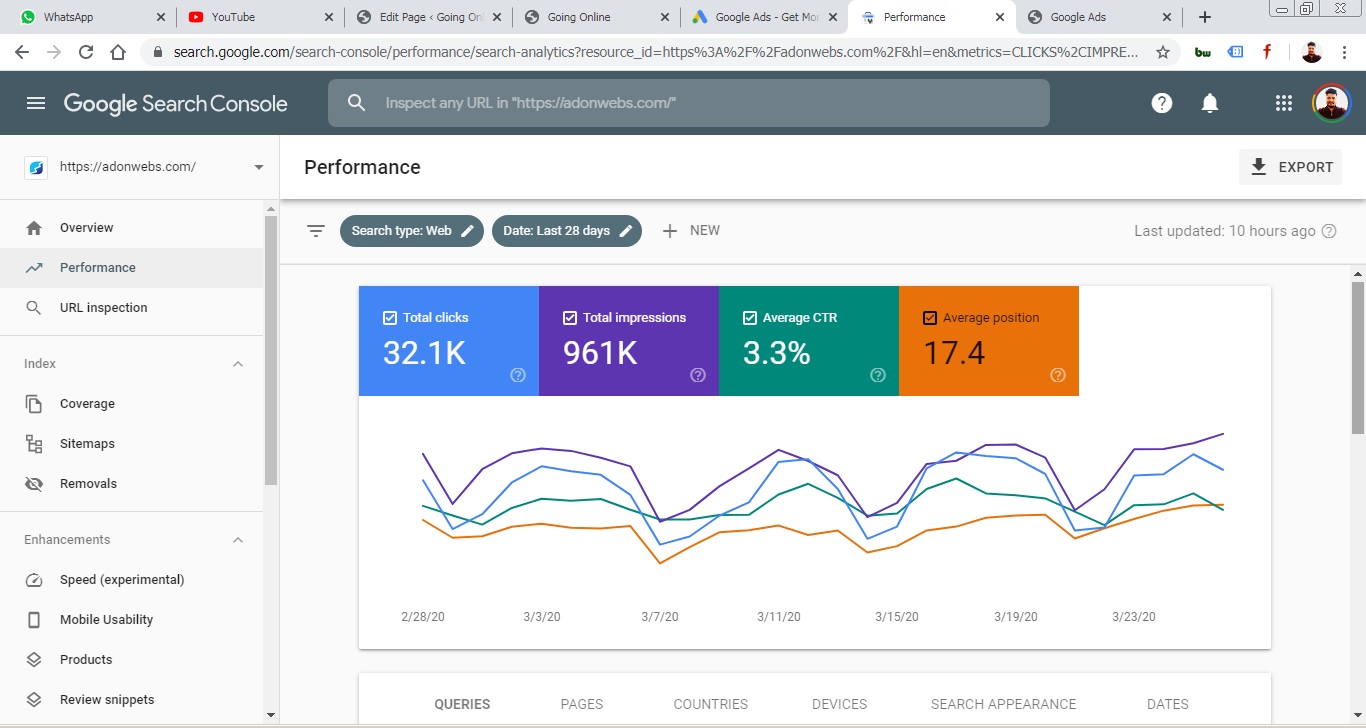Click the Products layers icon
Image resolution: width=1366 pixels, height=728 pixels.
[x=34, y=660]
